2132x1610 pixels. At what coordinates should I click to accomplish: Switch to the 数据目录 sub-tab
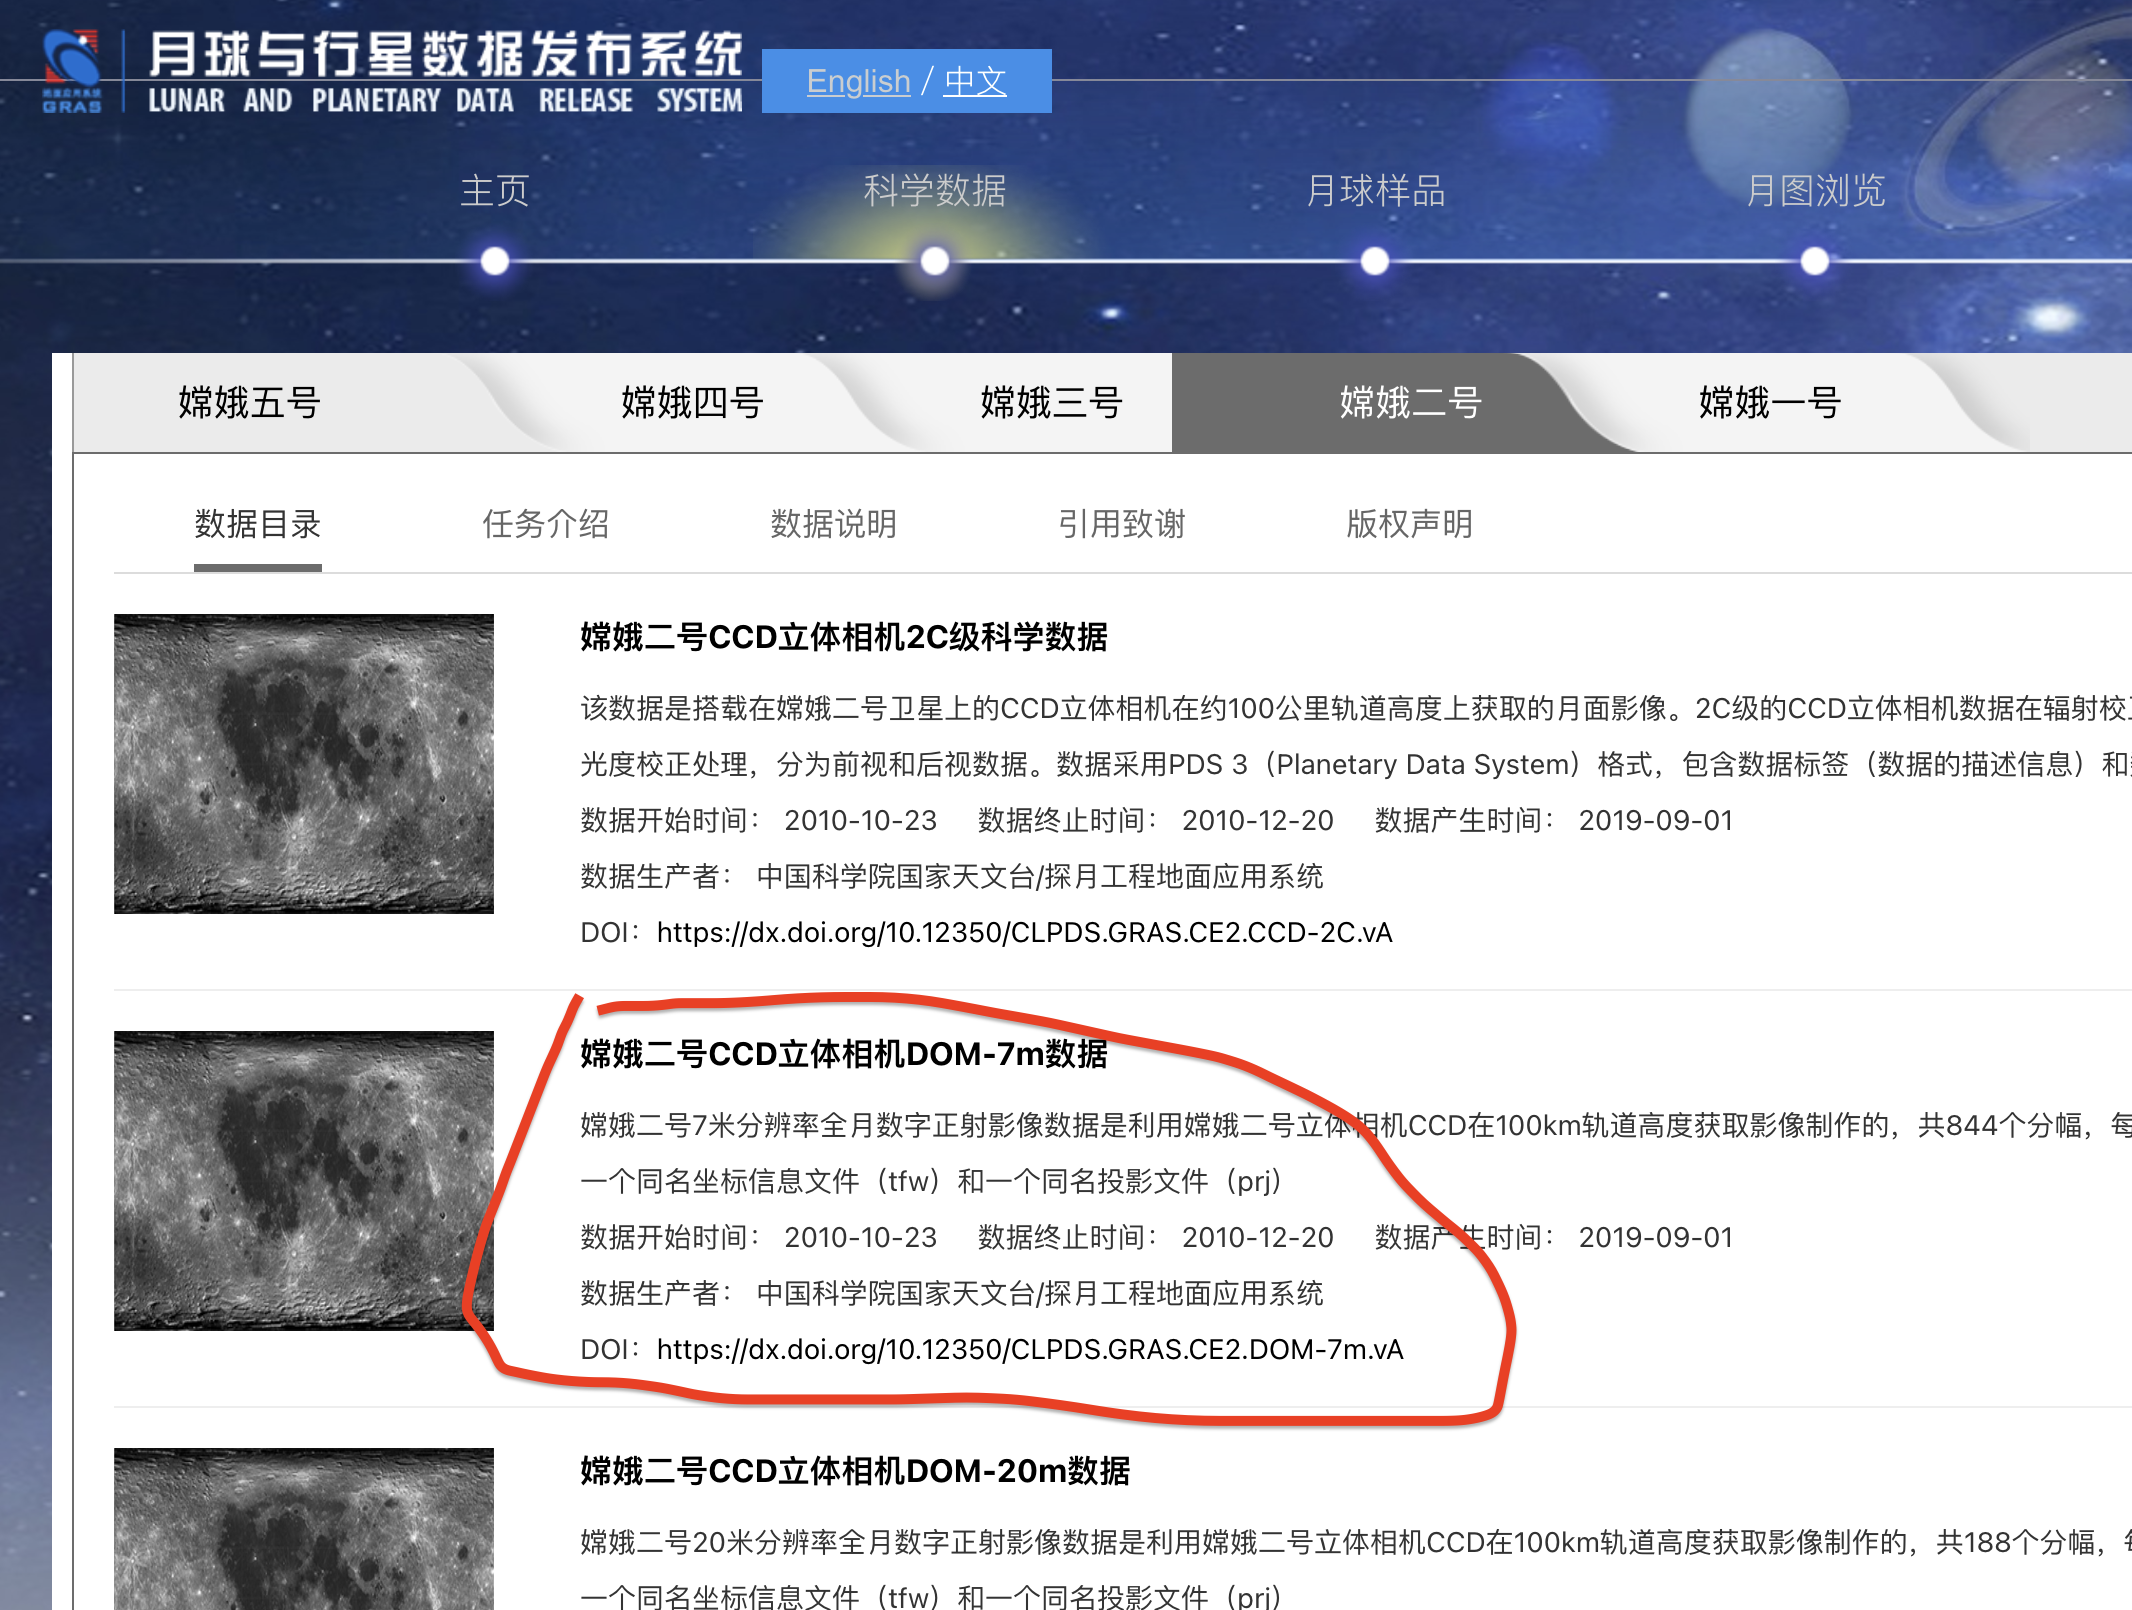pos(257,524)
